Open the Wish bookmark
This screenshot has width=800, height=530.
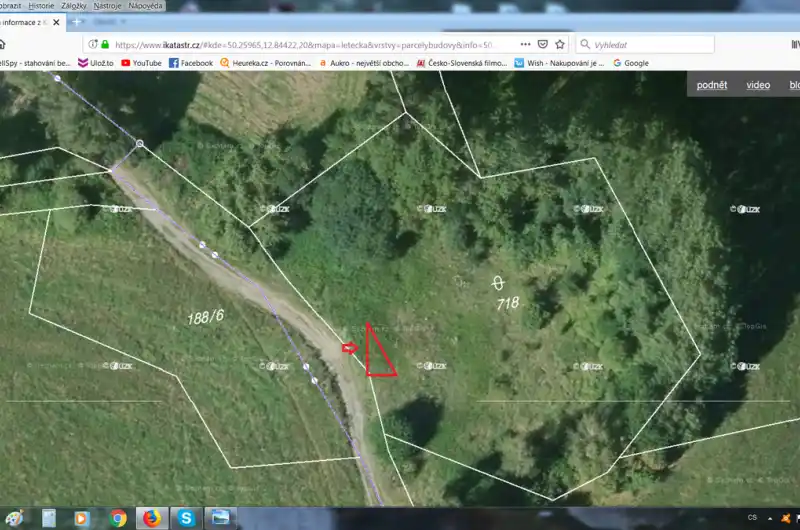click(x=559, y=63)
